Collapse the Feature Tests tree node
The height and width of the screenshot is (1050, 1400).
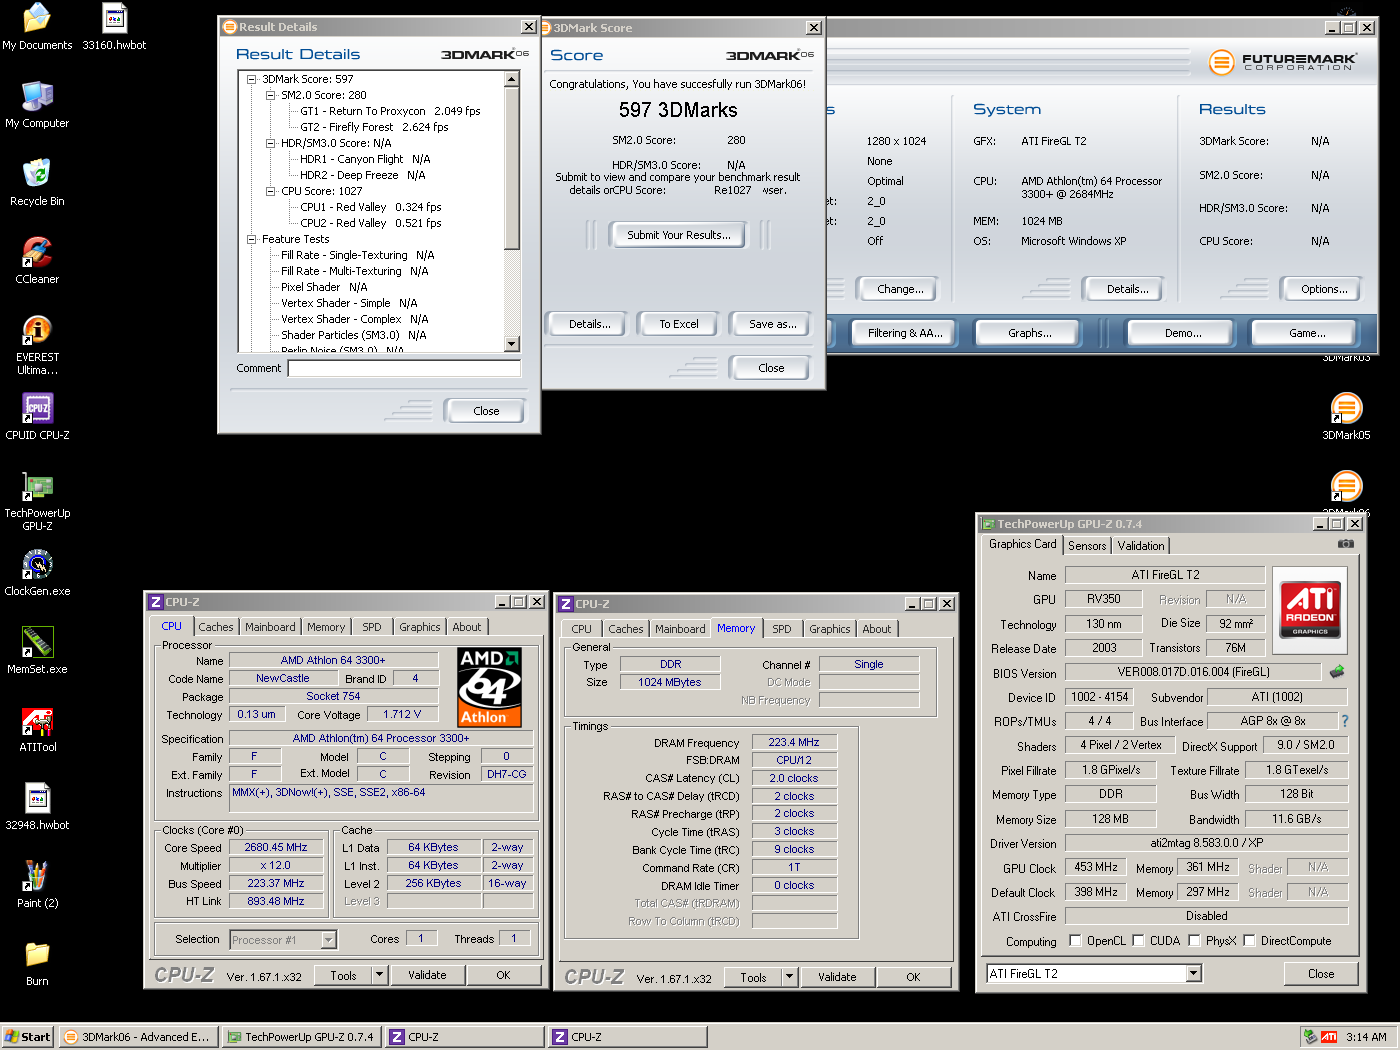pyautogui.click(x=252, y=239)
